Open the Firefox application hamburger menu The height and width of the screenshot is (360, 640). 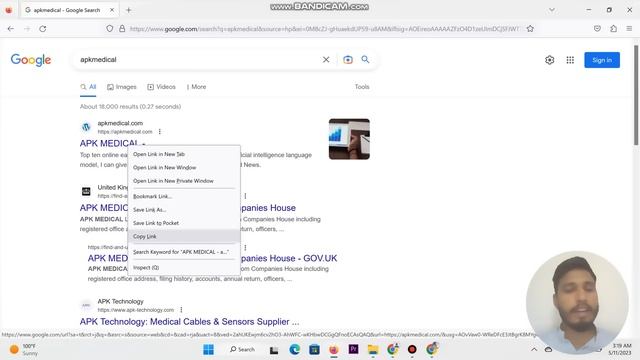[629, 29]
